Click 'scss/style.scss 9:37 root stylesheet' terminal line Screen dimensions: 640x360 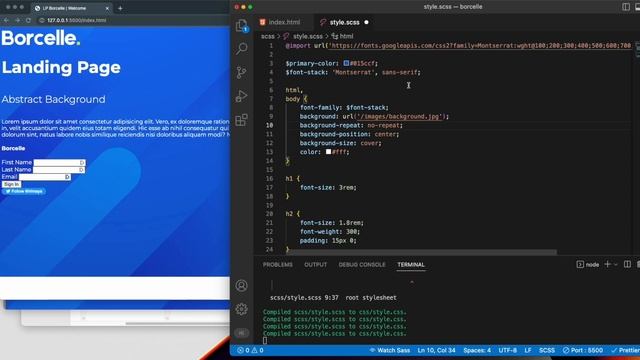333,298
